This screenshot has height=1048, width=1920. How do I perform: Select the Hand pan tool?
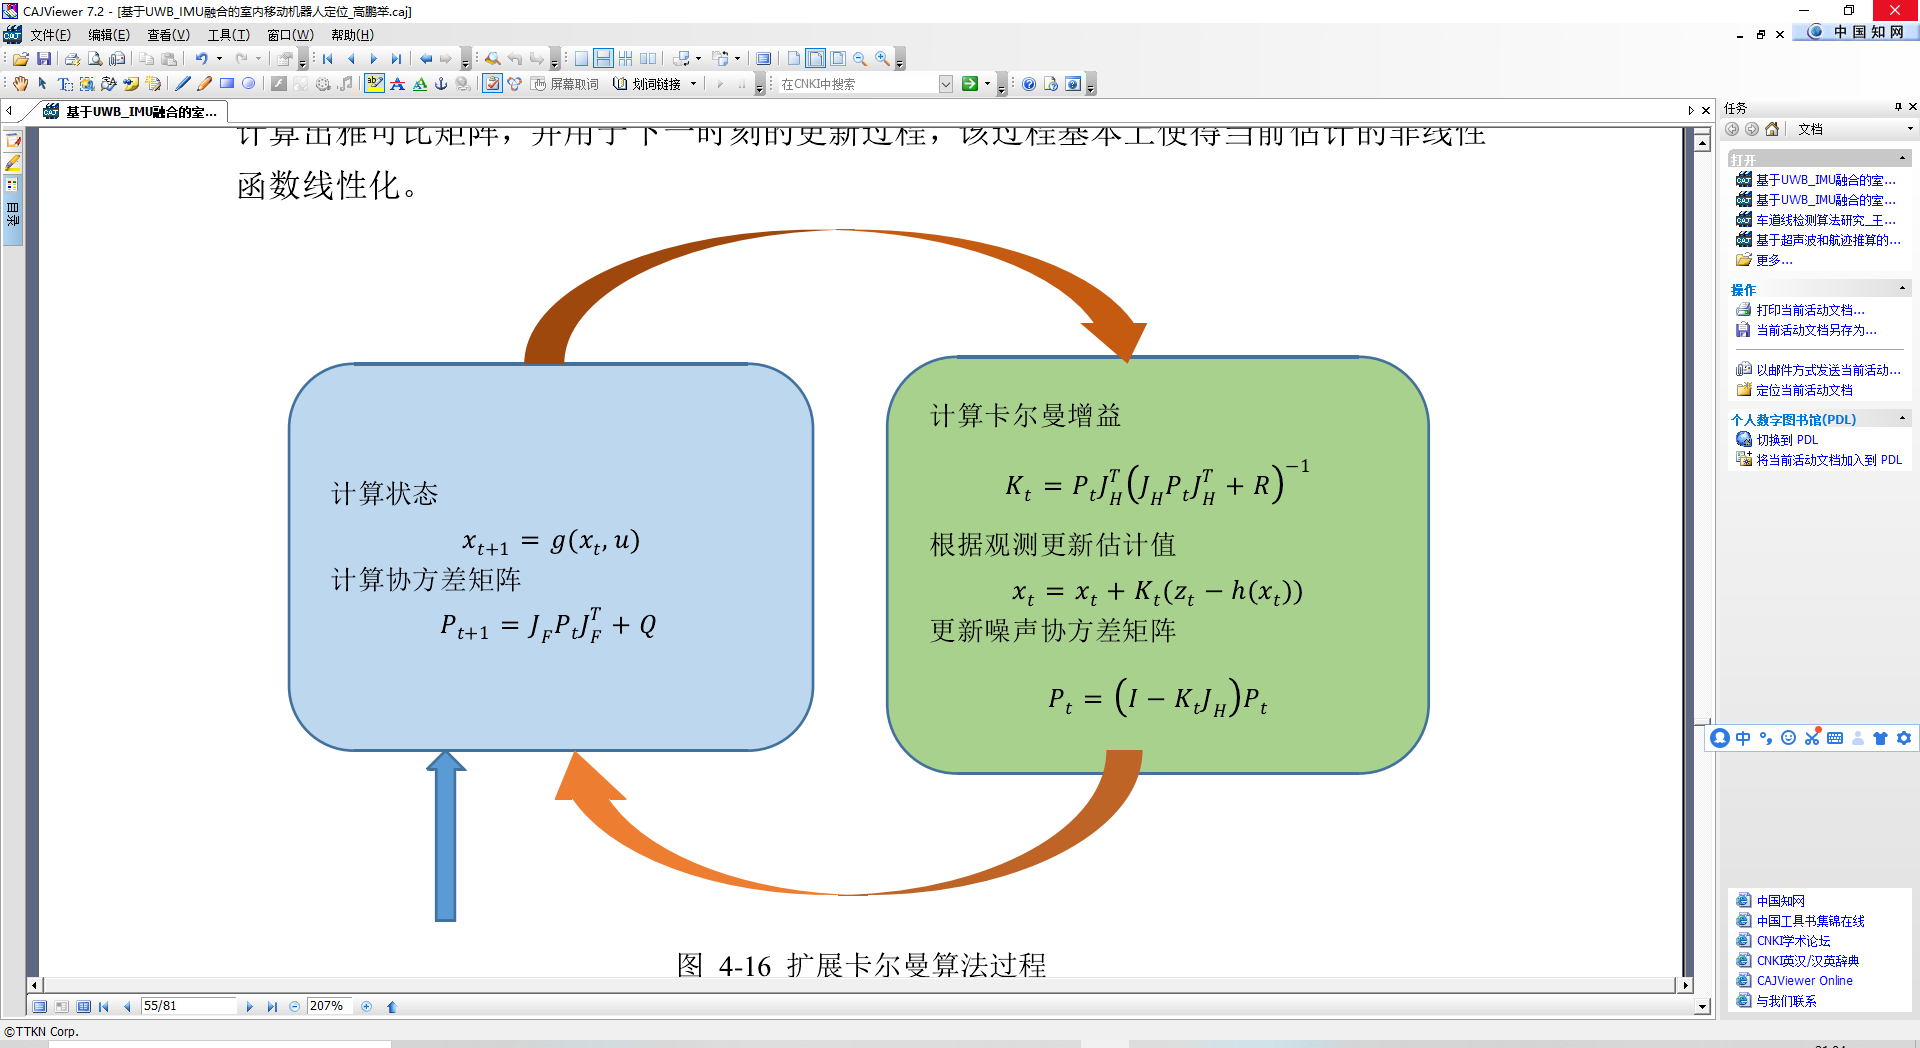click(x=20, y=83)
